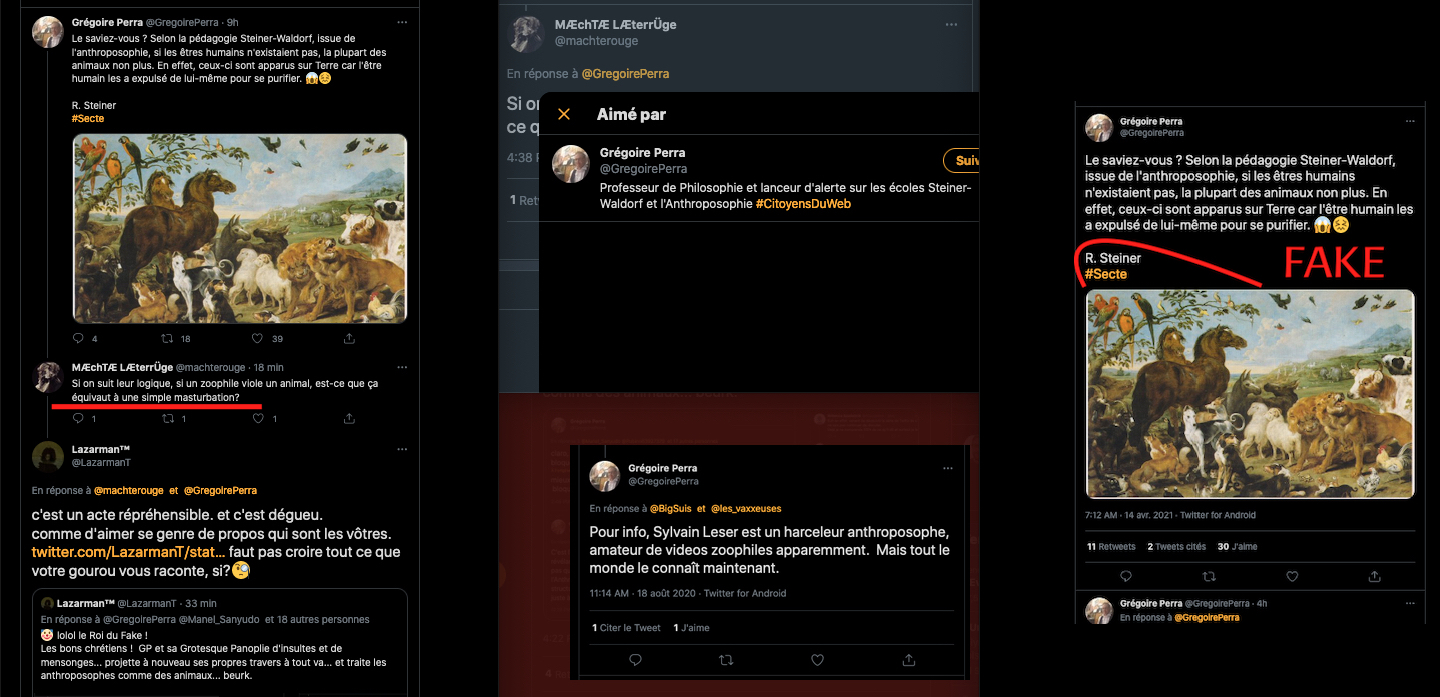Close the 'Aimé par' dialog with X
This screenshot has width=1440, height=697.
pos(564,114)
